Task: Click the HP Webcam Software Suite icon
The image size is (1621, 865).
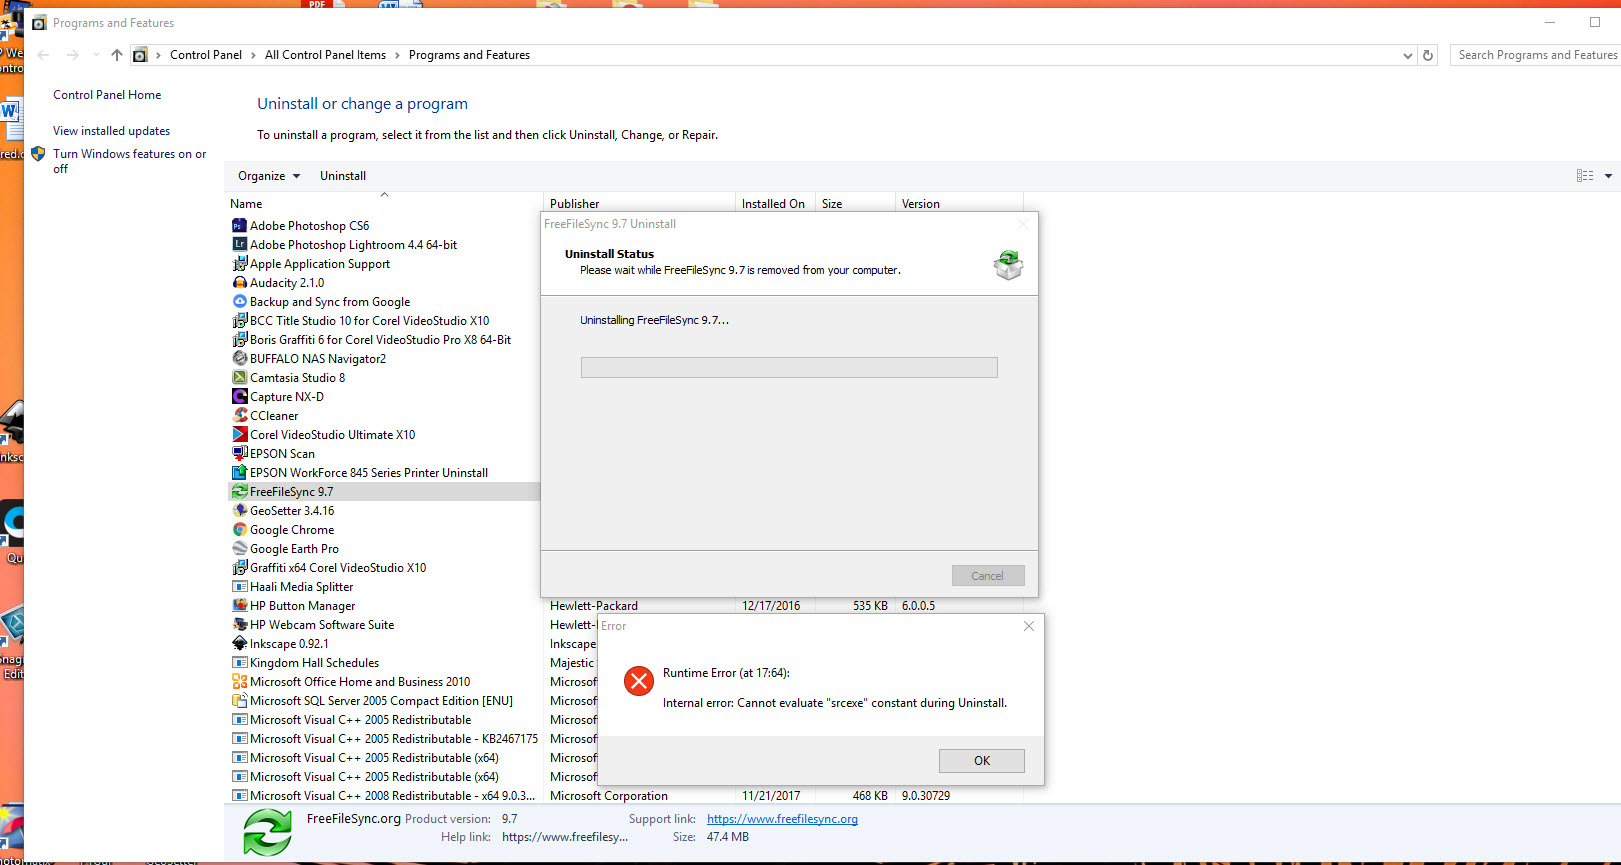Action: coord(239,625)
